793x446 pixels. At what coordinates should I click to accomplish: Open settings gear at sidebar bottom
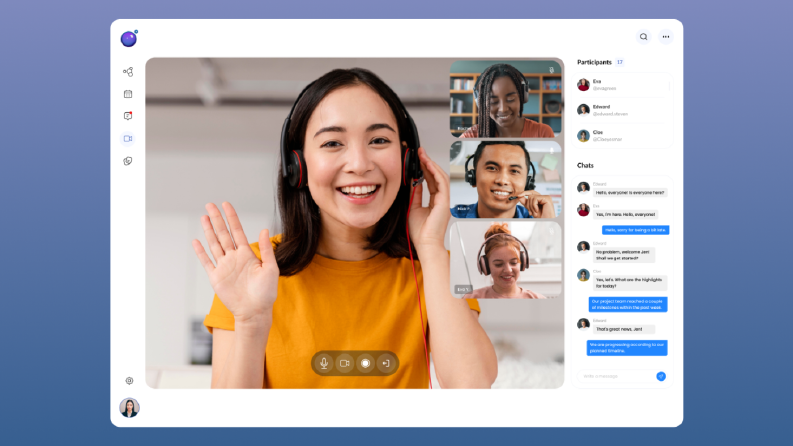(129, 381)
